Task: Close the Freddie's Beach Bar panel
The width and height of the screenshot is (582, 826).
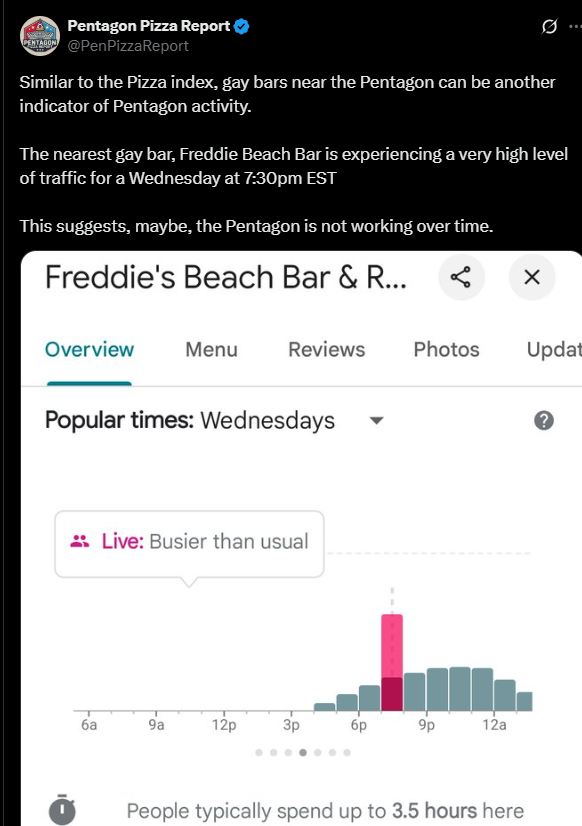Action: coord(532,277)
